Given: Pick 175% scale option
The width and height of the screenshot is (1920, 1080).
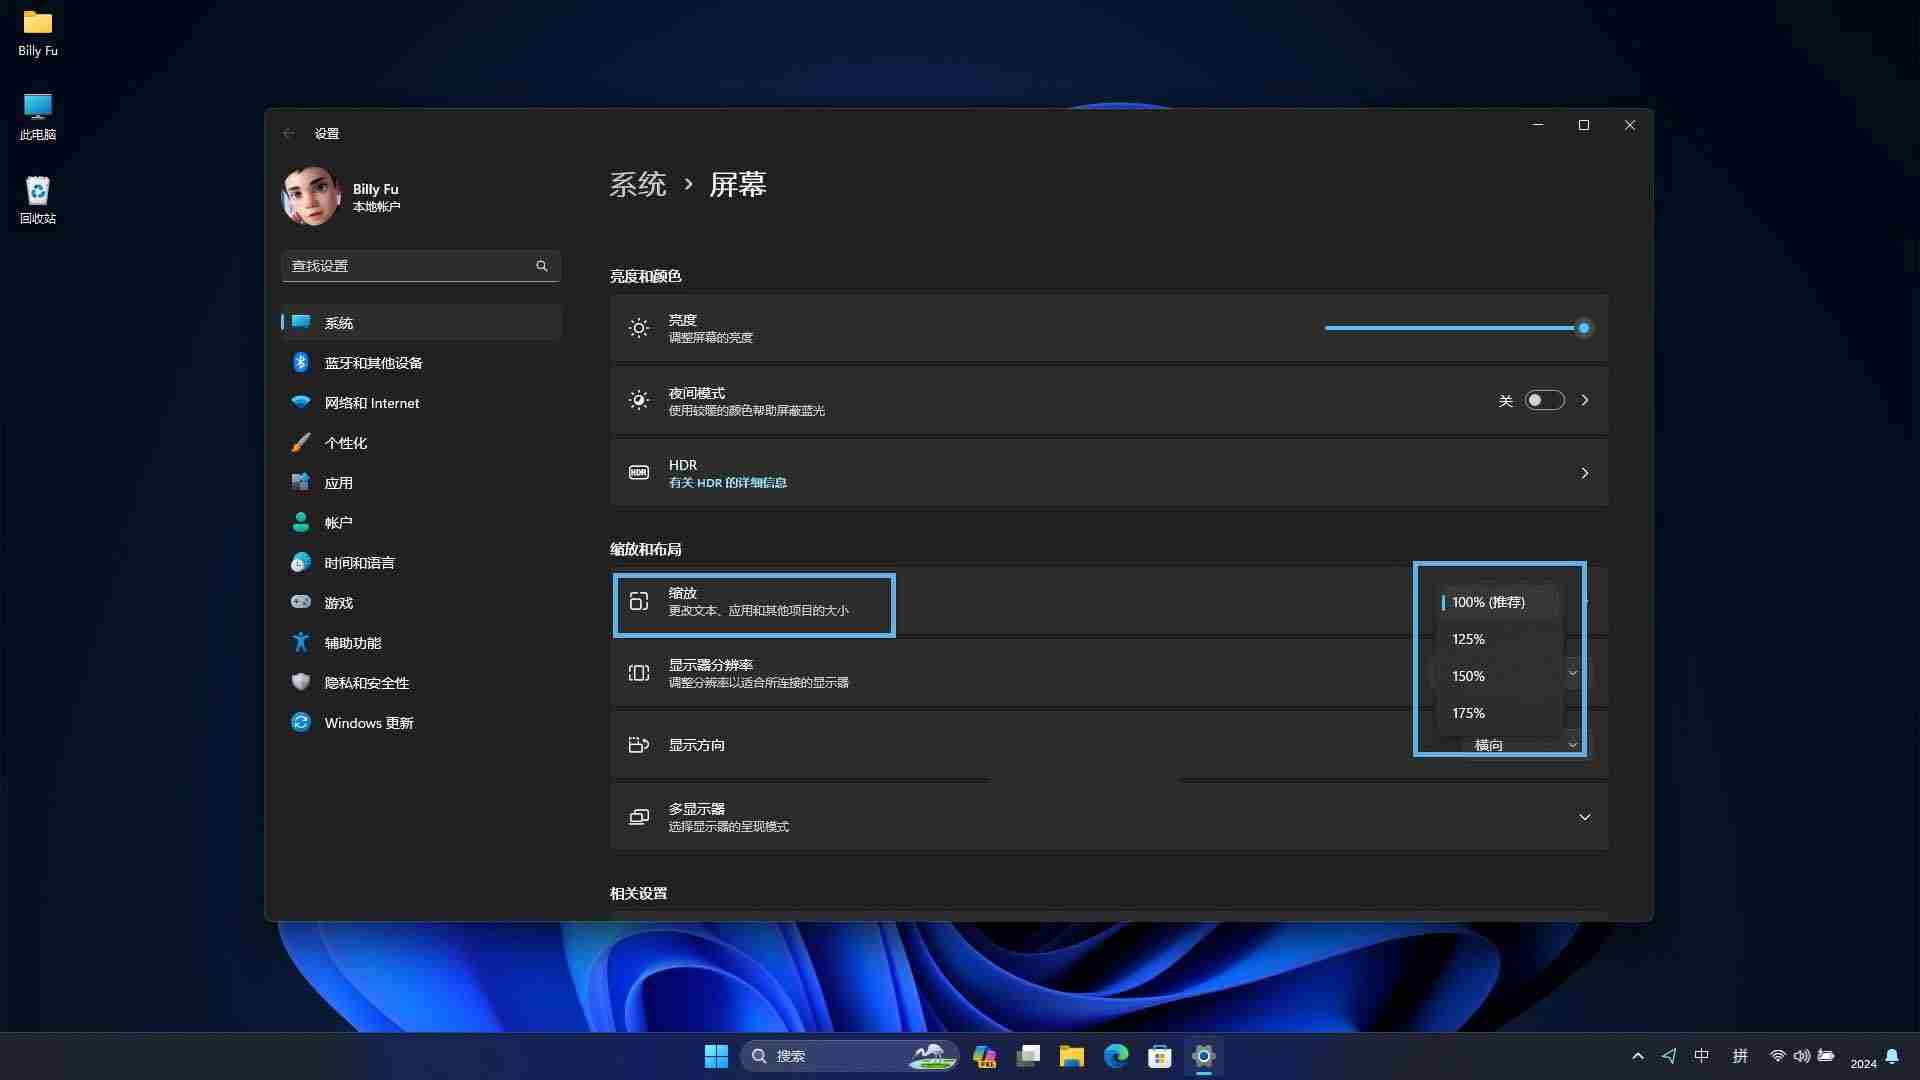Looking at the screenshot, I should (1468, 713).
